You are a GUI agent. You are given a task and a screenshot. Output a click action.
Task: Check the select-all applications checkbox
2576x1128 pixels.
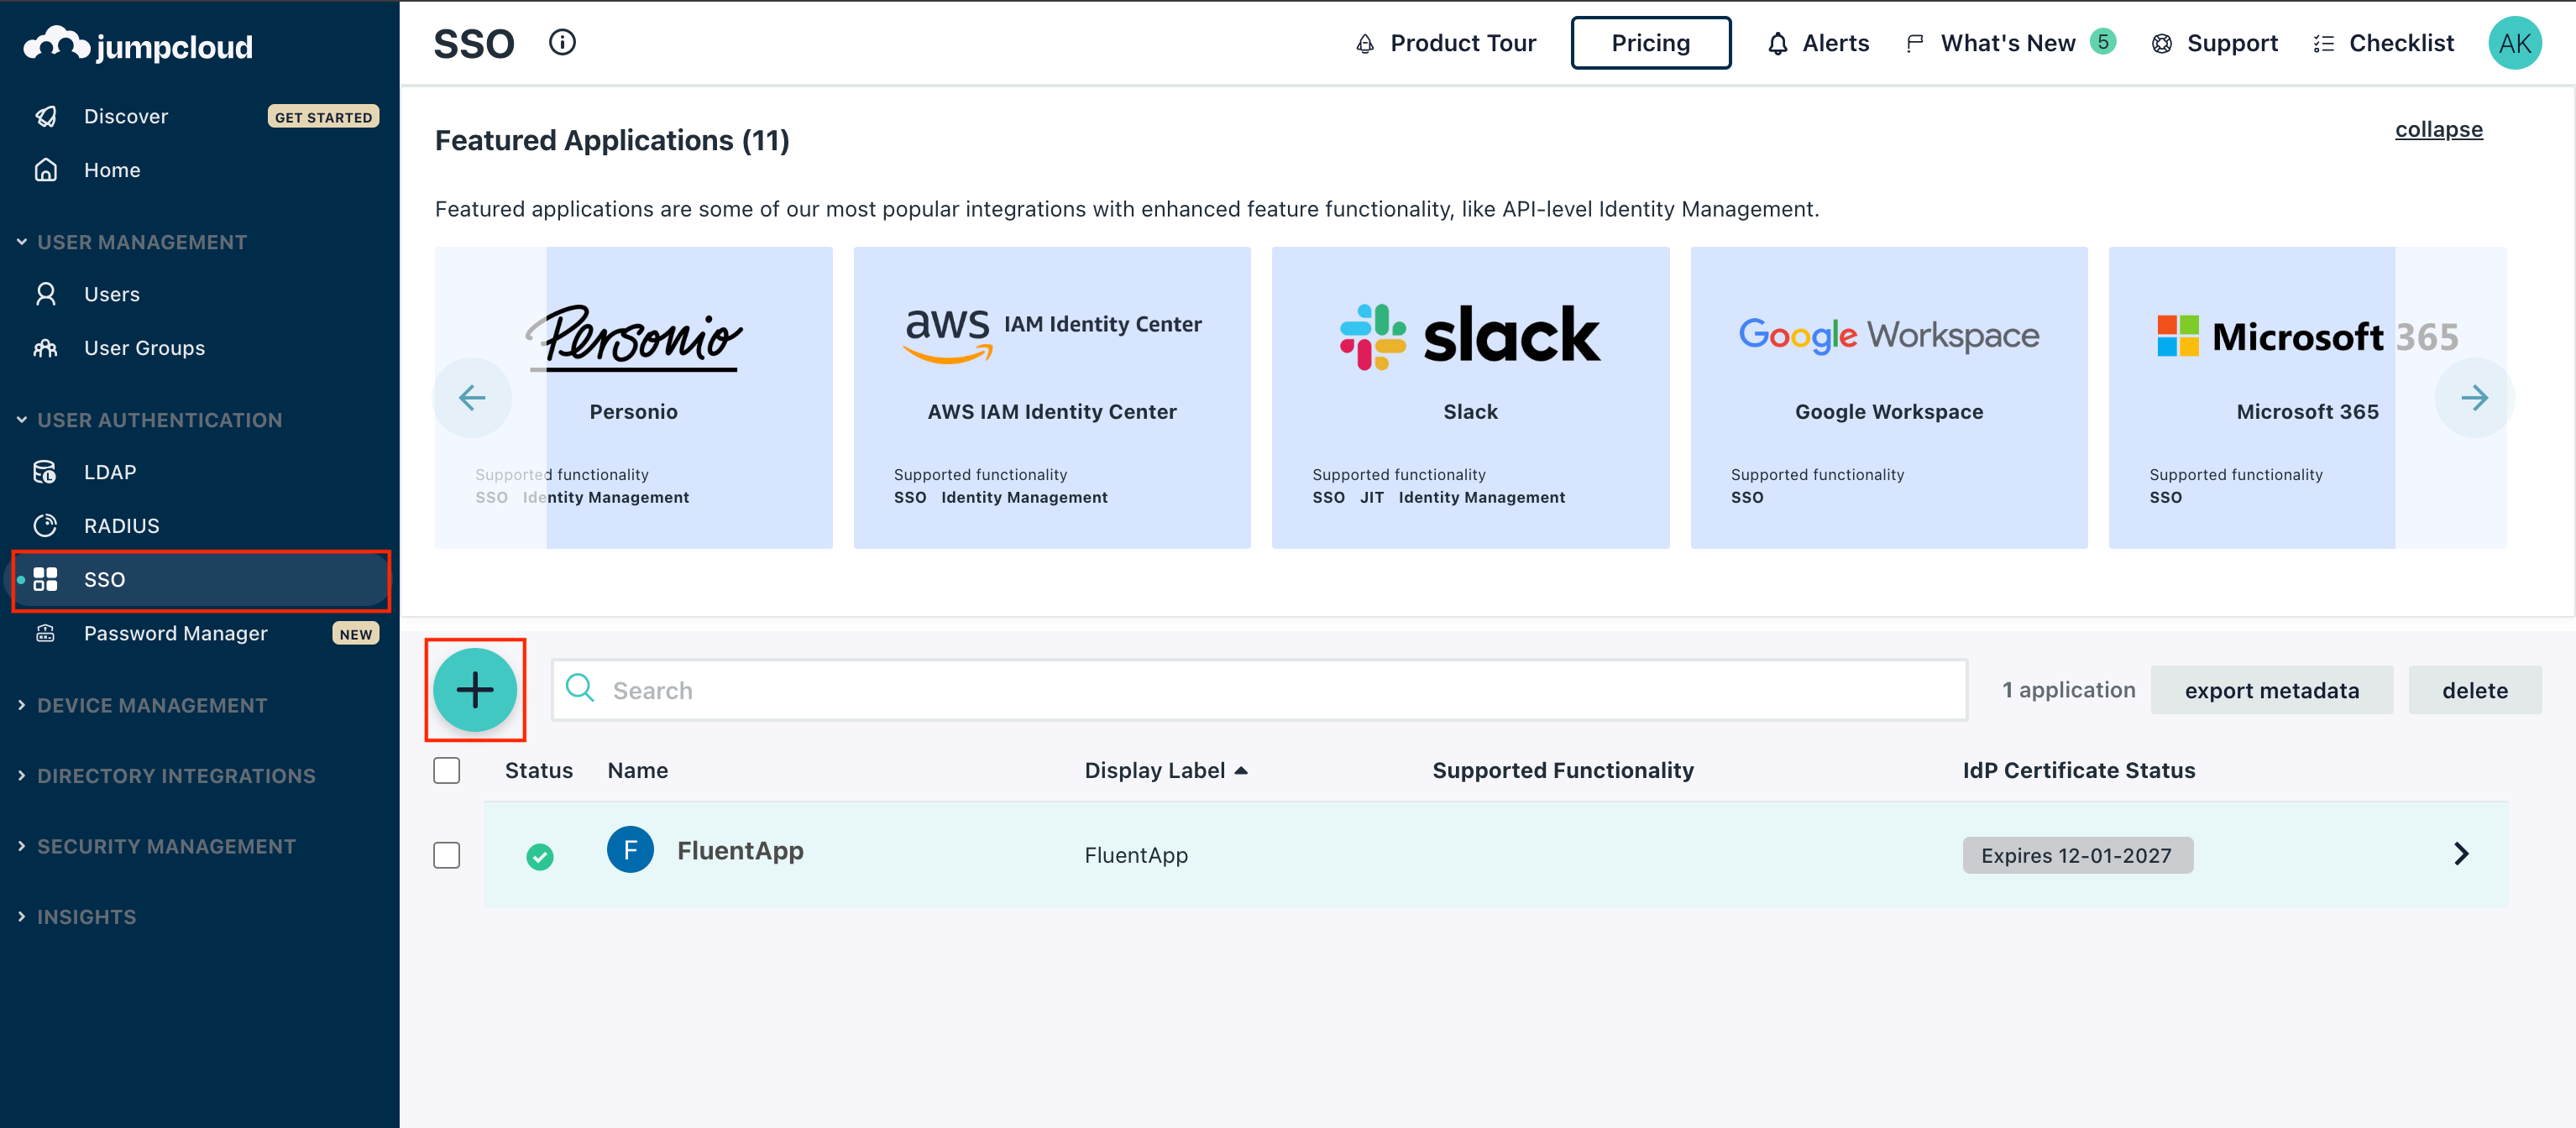click(446, 770)
